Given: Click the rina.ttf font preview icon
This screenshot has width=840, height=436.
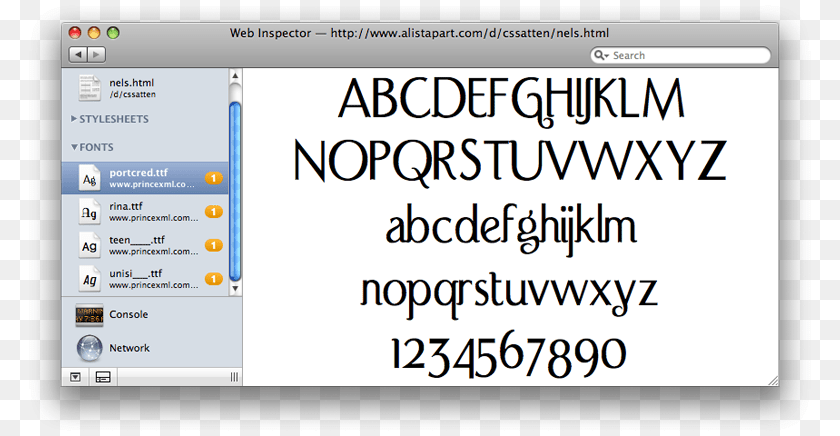Looking at the screenshot, I should click(x=89, y=212).
